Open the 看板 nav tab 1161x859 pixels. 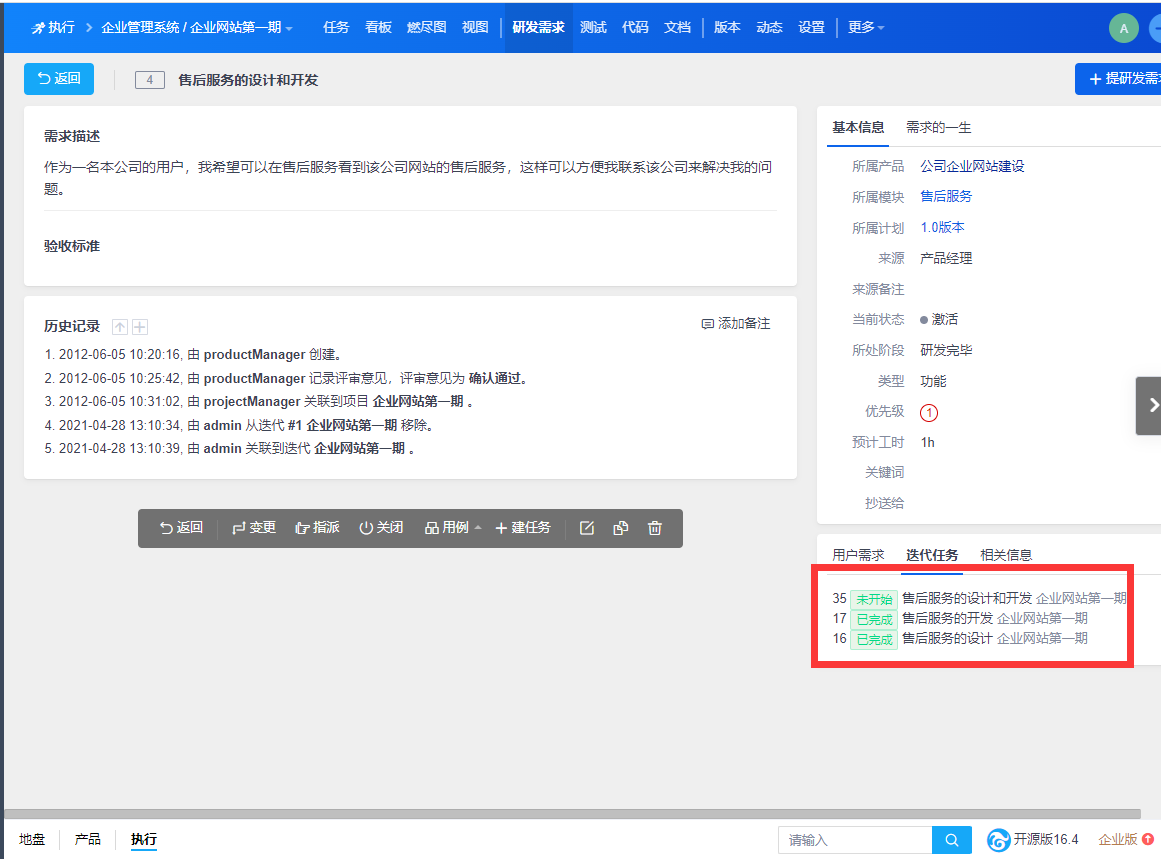(378, 27)
